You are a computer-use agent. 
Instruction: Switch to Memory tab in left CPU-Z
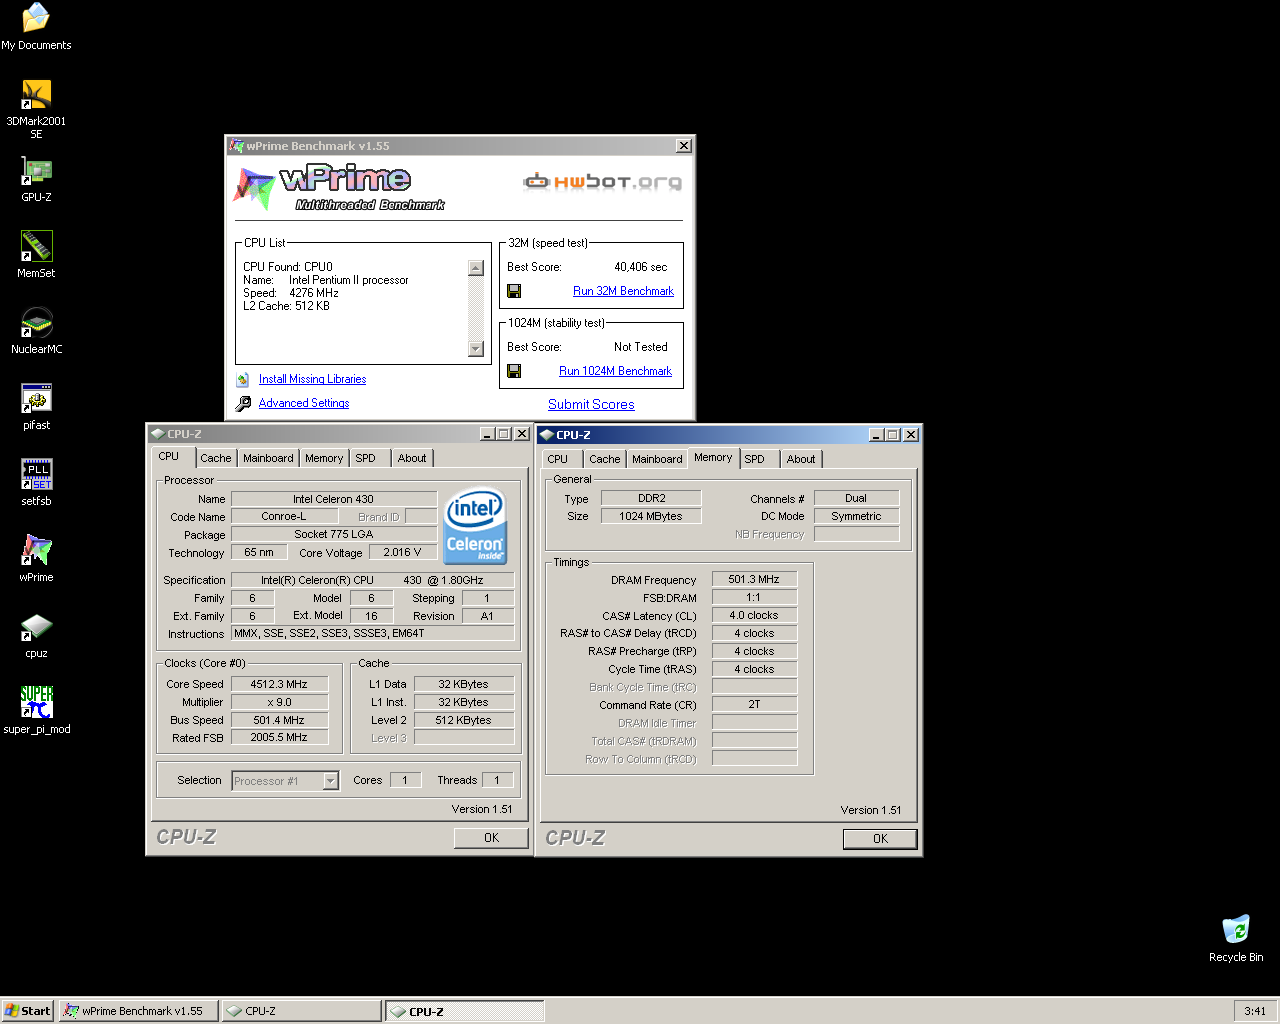pos(324,458)
